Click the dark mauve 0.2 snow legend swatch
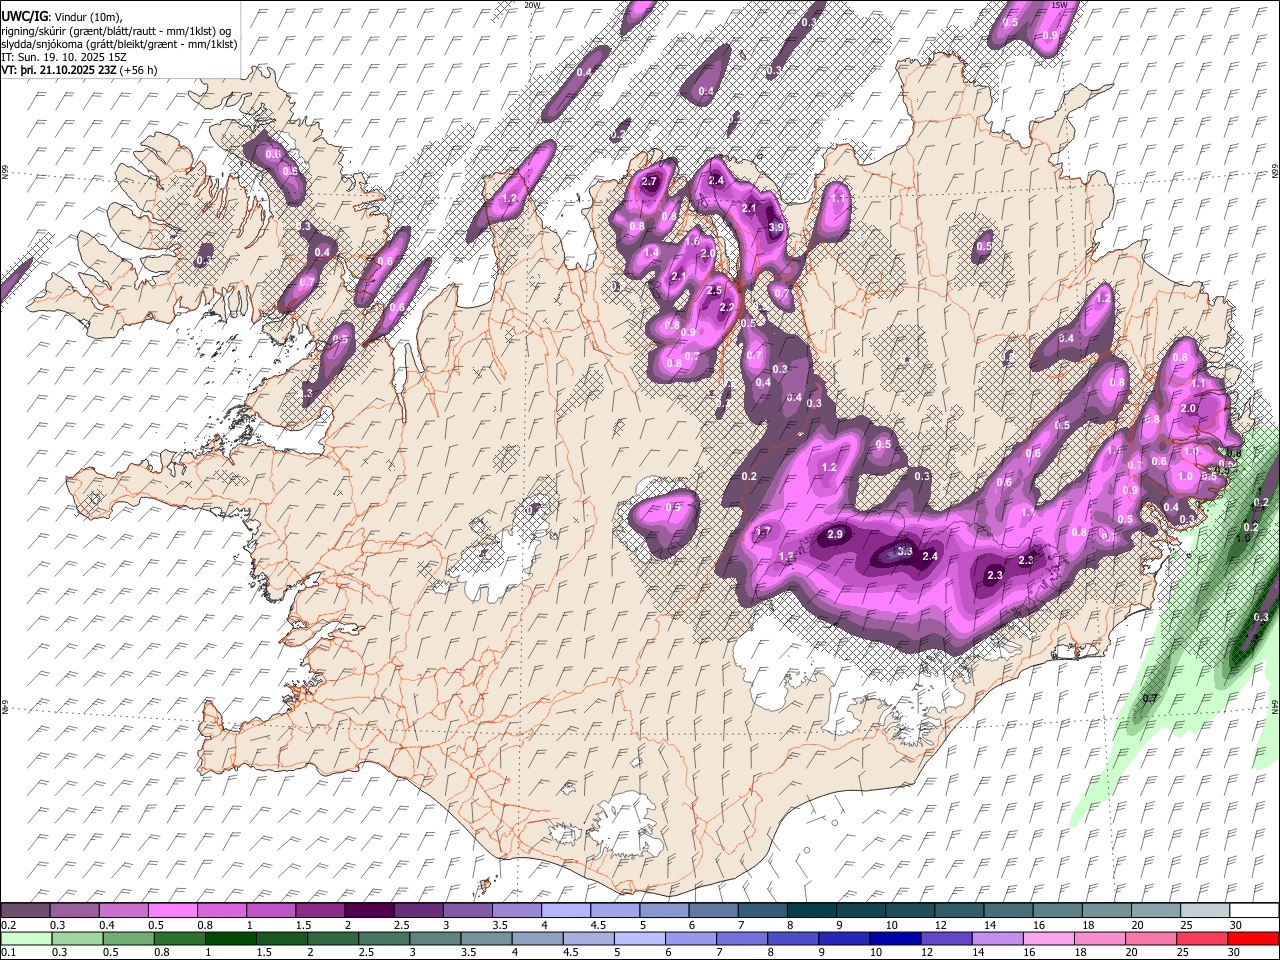Screen dimensions: 1280x960 [26, 911]
